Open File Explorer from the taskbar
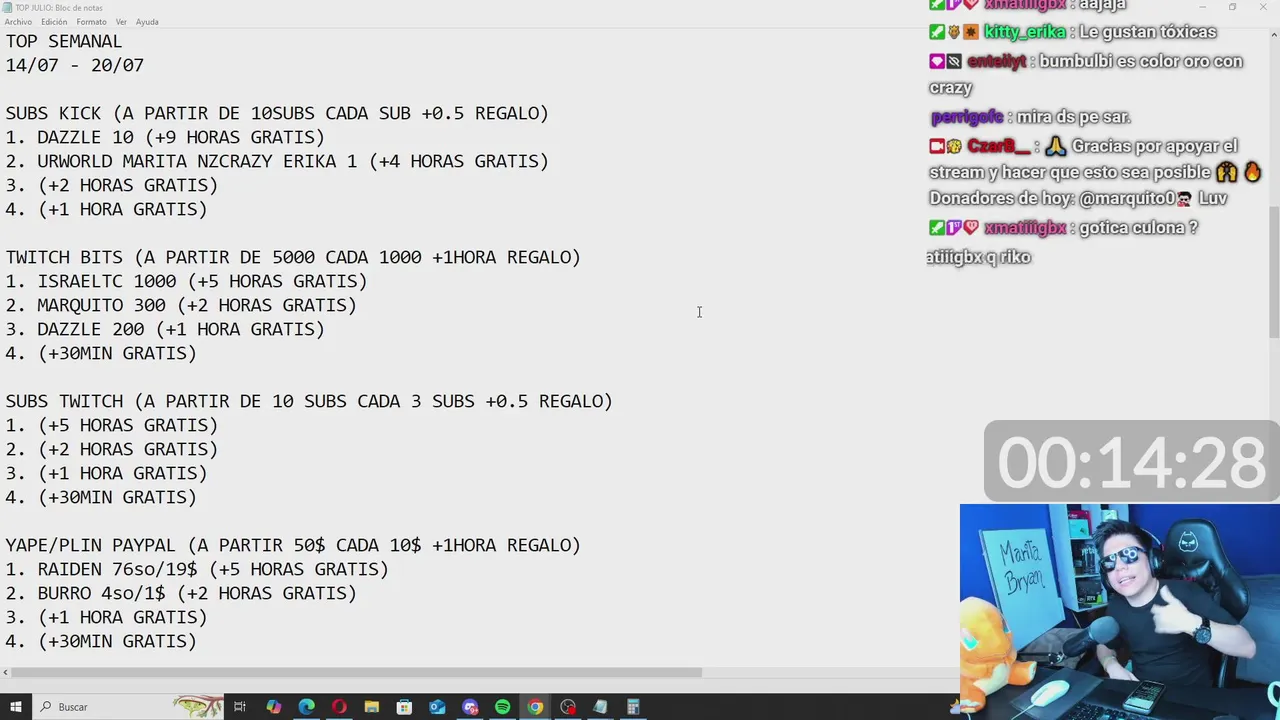This screenshot has width=1280, height=720. click(x=372, y=707)
